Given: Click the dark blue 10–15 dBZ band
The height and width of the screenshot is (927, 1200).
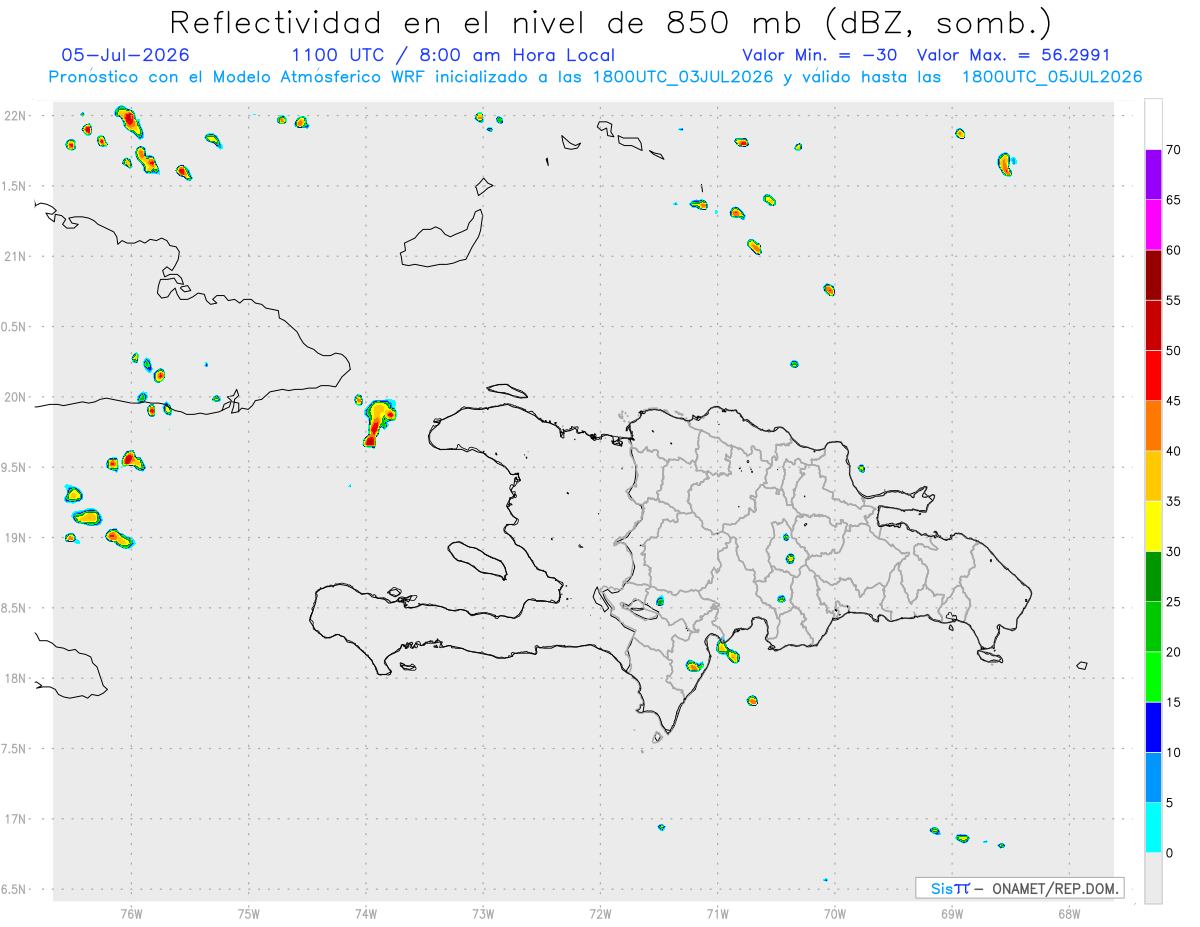Looking at the screenshot, I should click(x=1153, y=727).
